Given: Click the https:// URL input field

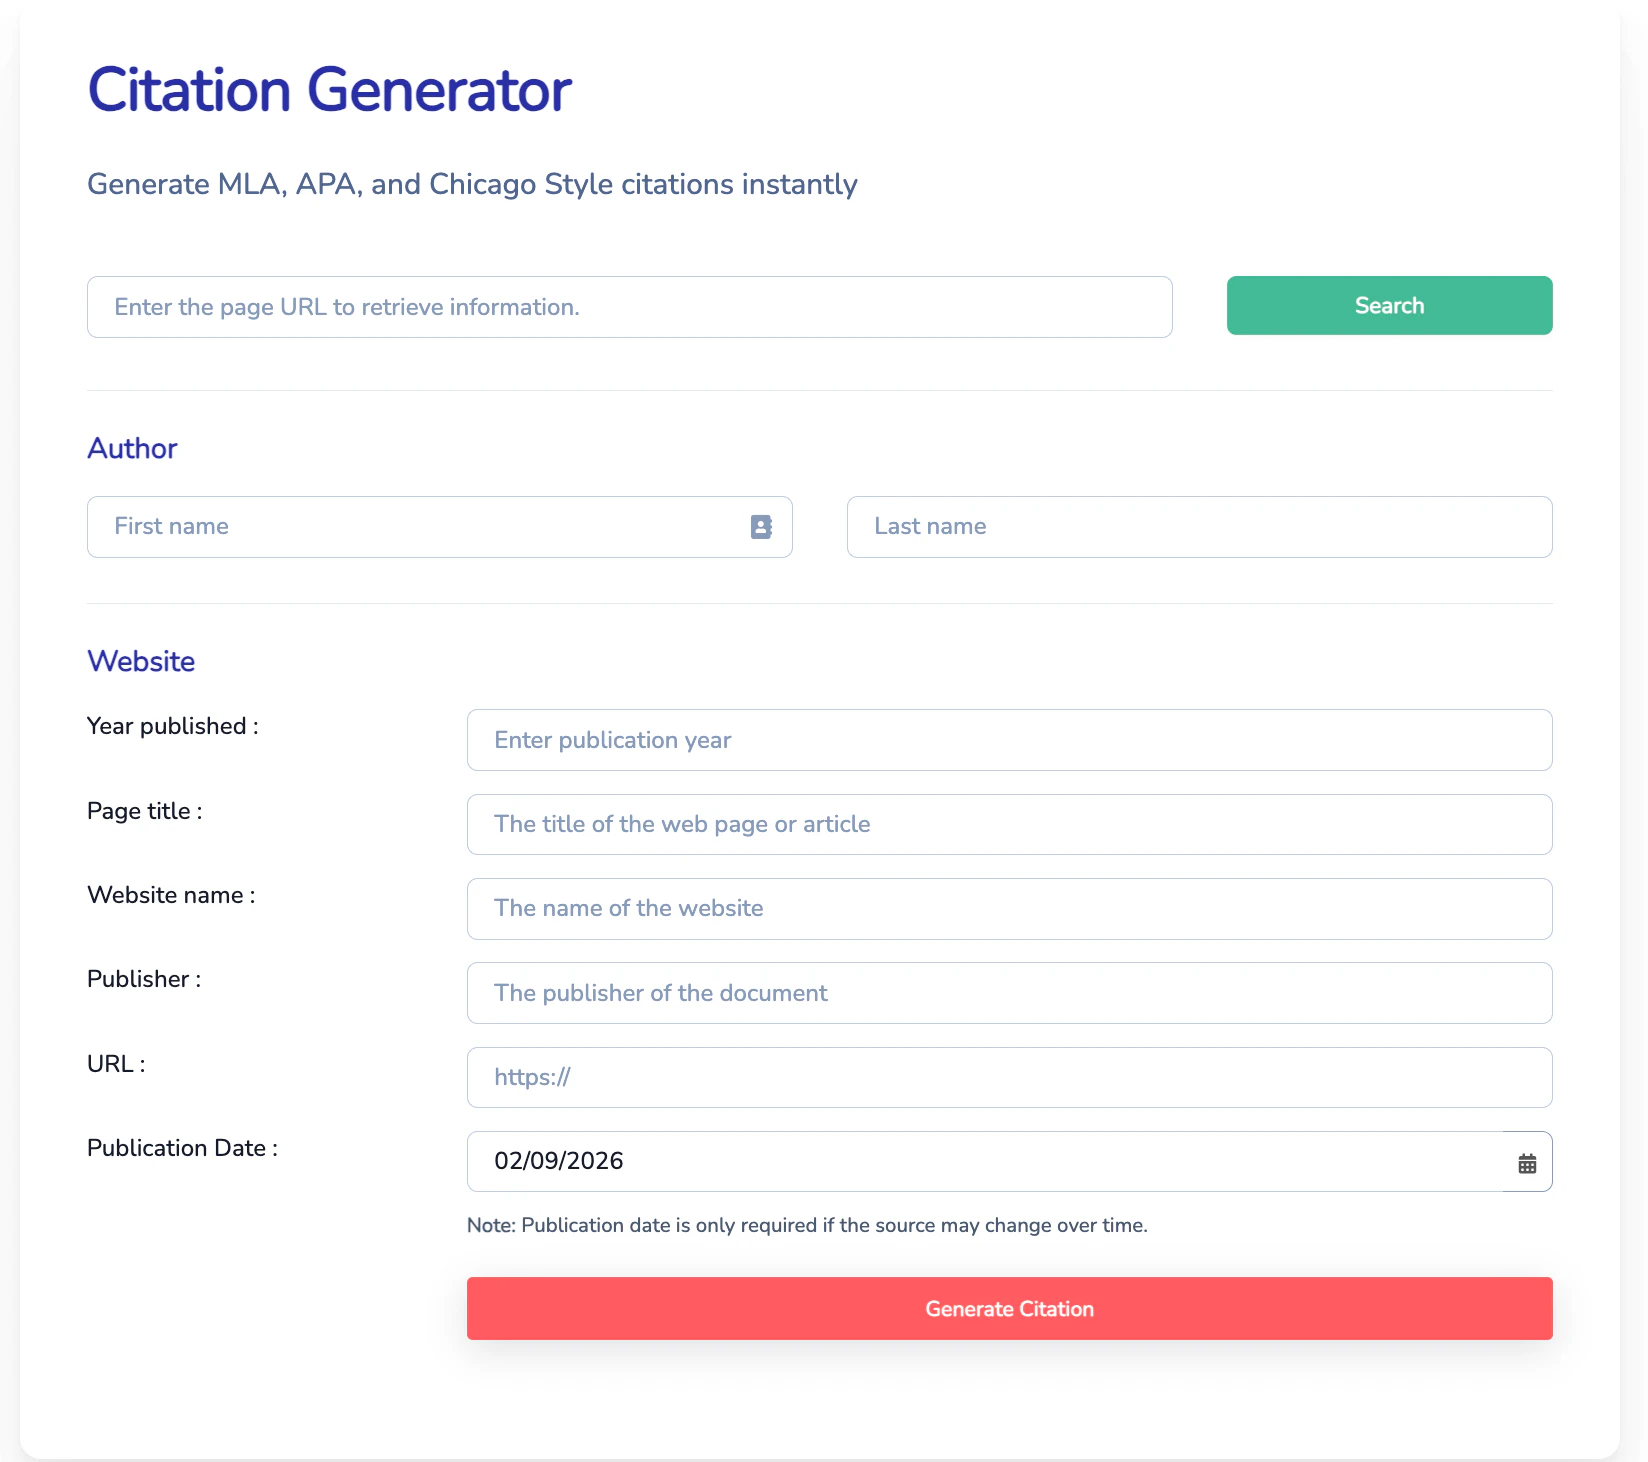Looking at the screenshot, I should coord(1009,1077).
